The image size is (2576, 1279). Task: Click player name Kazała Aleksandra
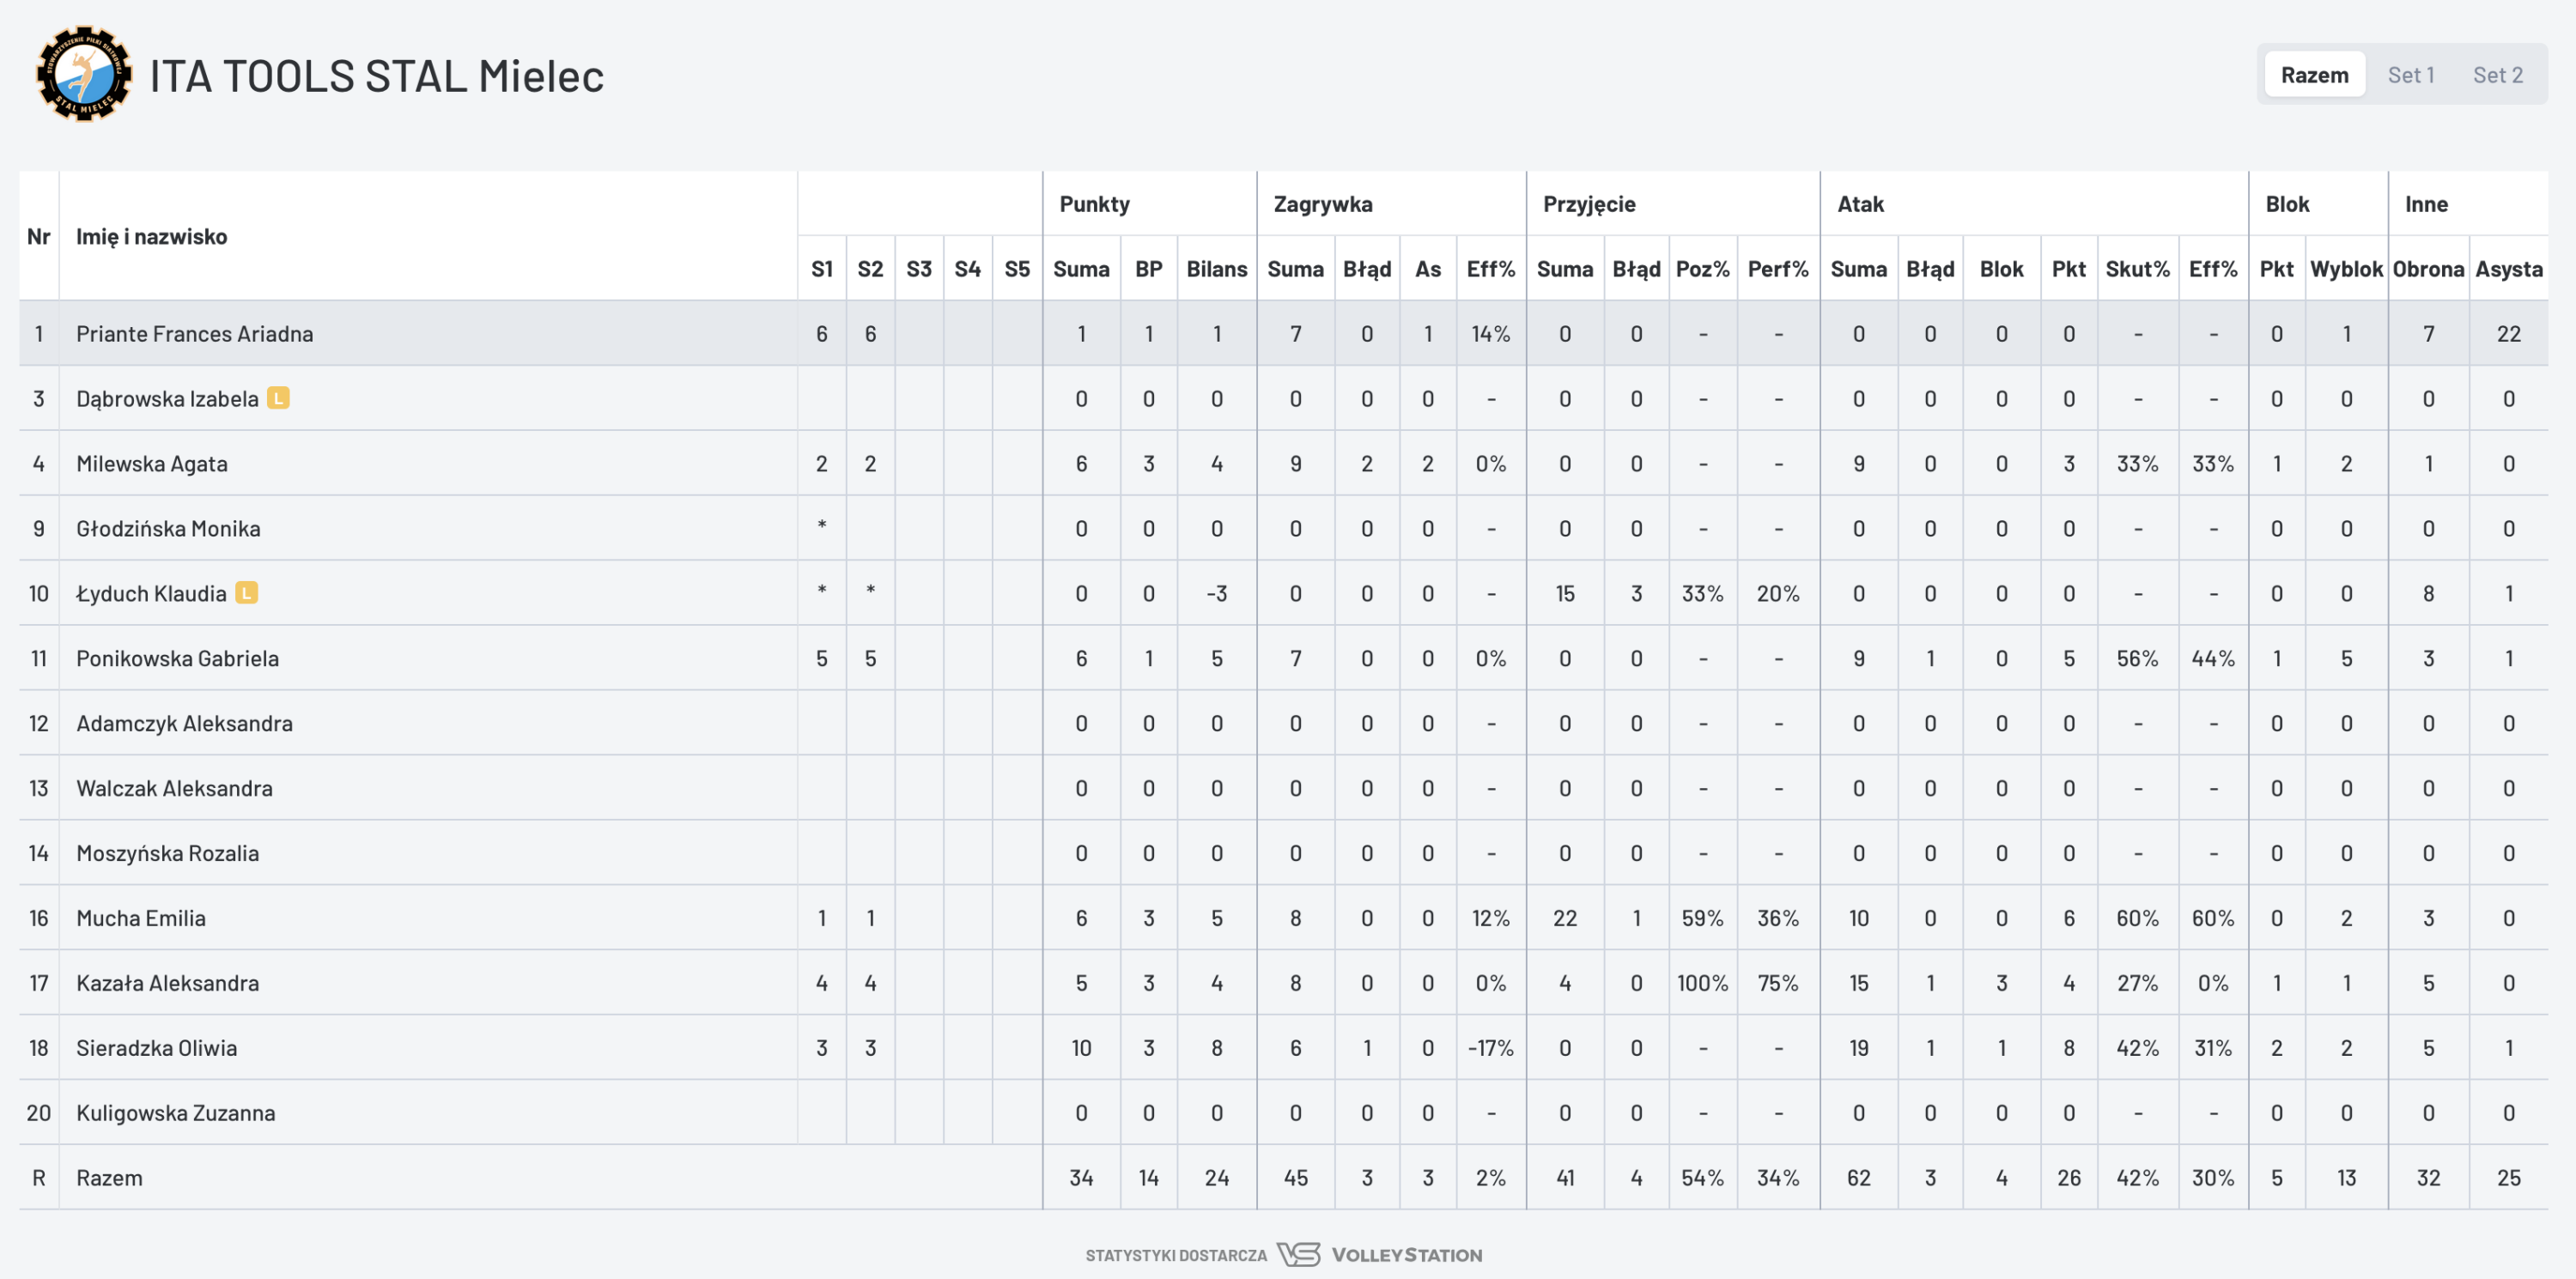pos(168,983)
